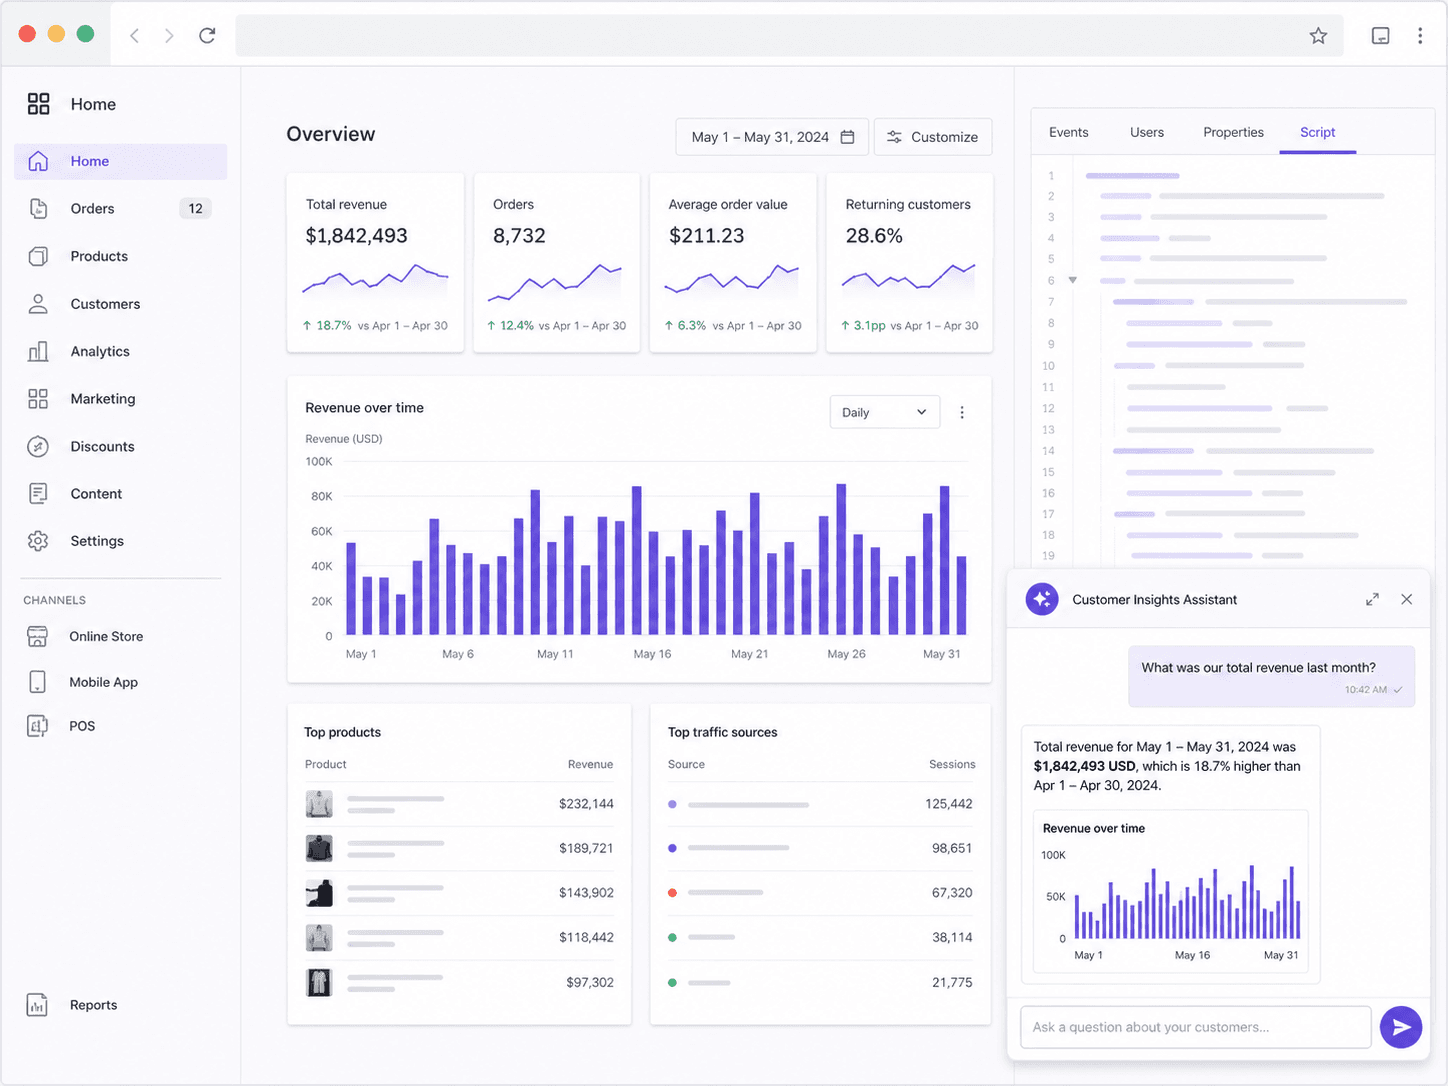Click the 18.7% revenue change indicator
Image resolution: width=1448 pixels, height=1086 pixels.
coord(327,326)
